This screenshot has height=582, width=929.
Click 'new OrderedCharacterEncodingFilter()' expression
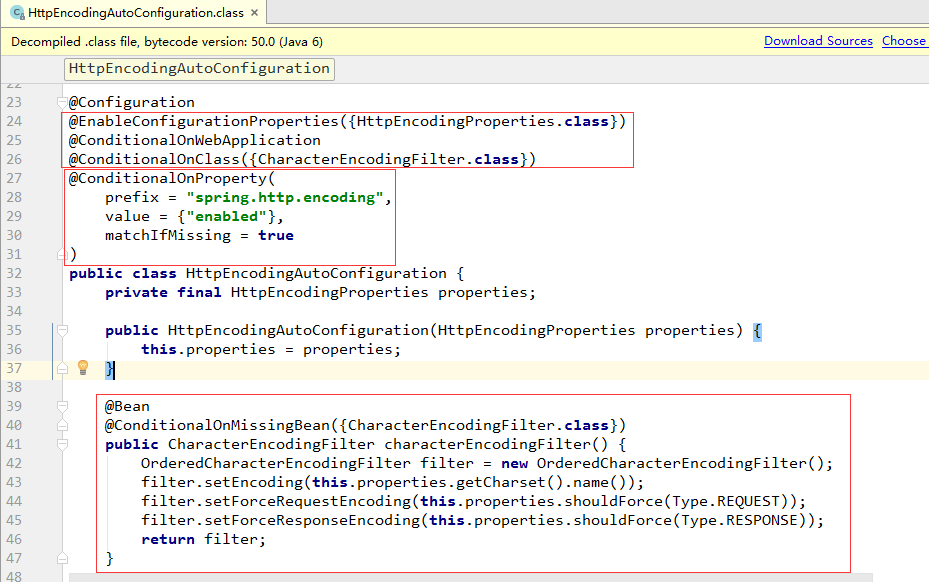pos(662,463)
